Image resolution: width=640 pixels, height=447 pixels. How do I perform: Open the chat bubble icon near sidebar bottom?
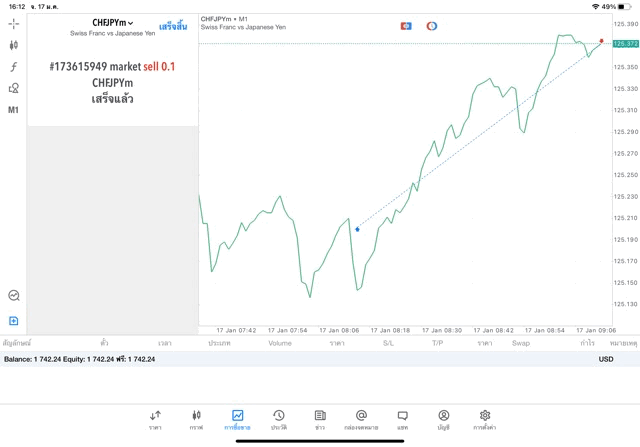tap(14, 296)
